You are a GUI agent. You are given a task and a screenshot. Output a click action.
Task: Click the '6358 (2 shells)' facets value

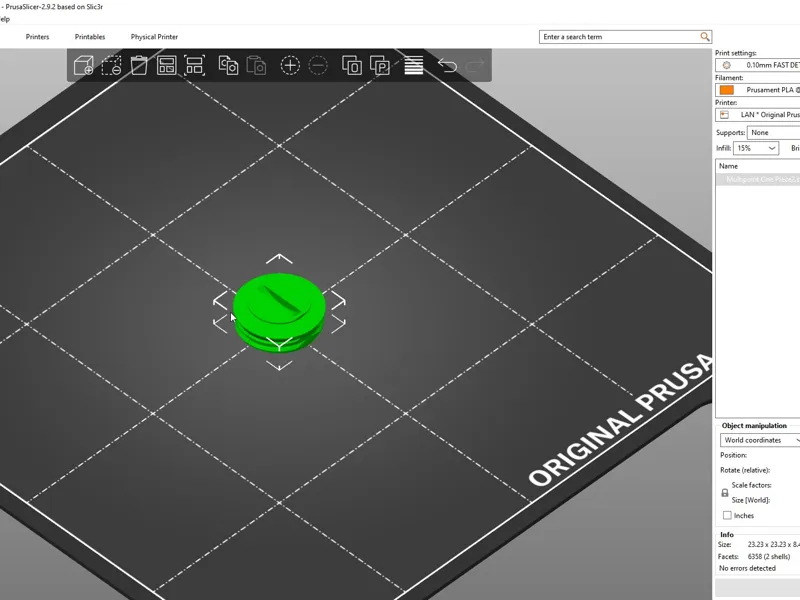pos(768,557)
